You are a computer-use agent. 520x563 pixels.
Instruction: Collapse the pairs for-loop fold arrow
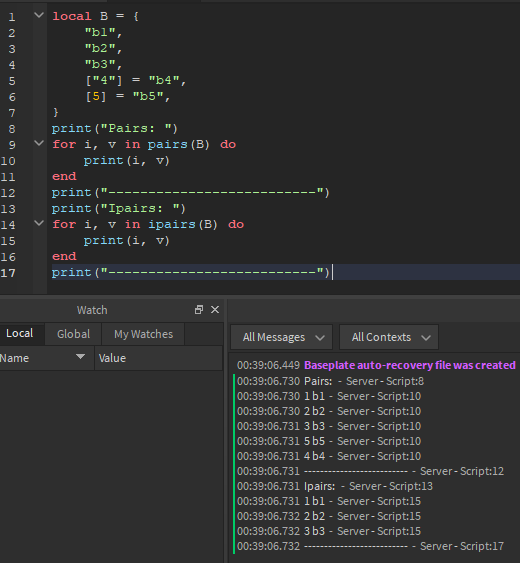coord(39,143)
